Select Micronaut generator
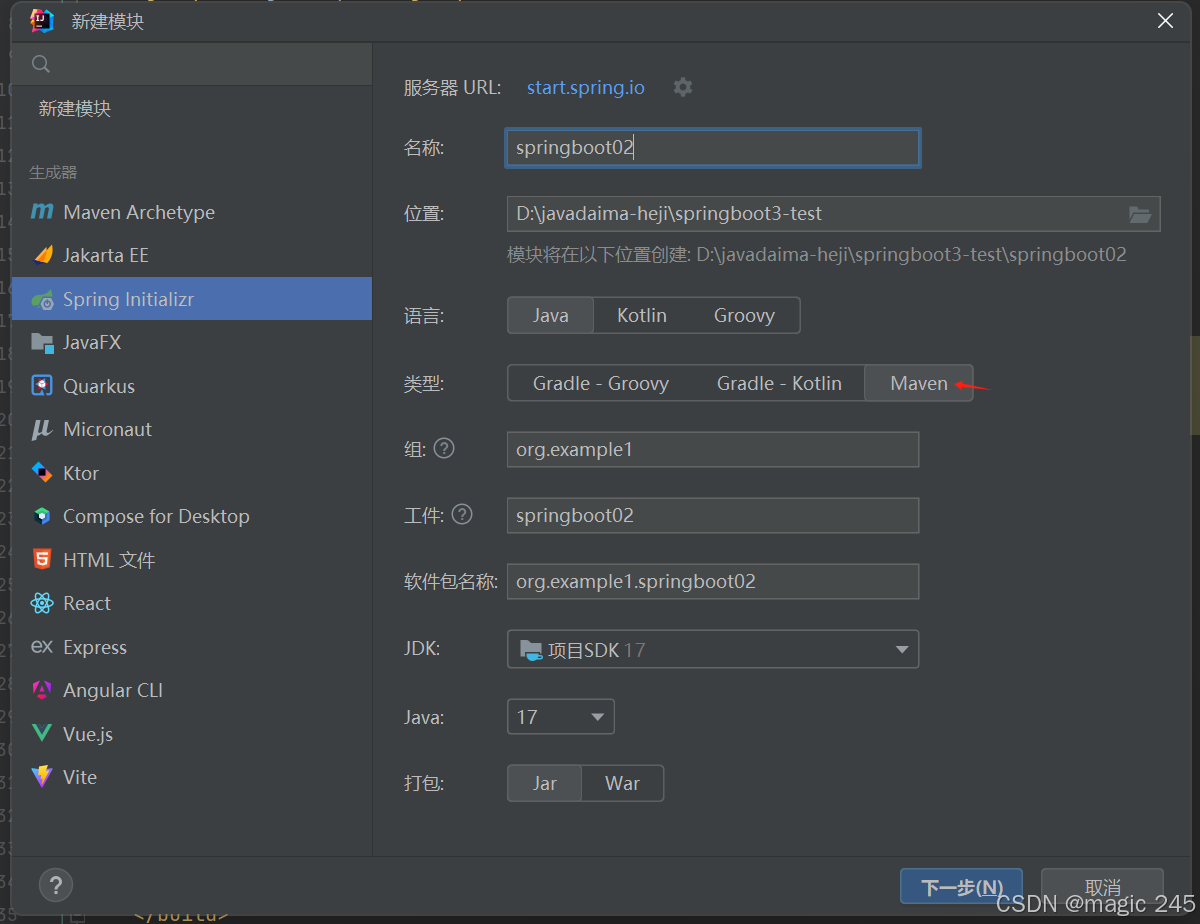The height and width of the screenshot is (924, 1200). click(x=192, y=429)
